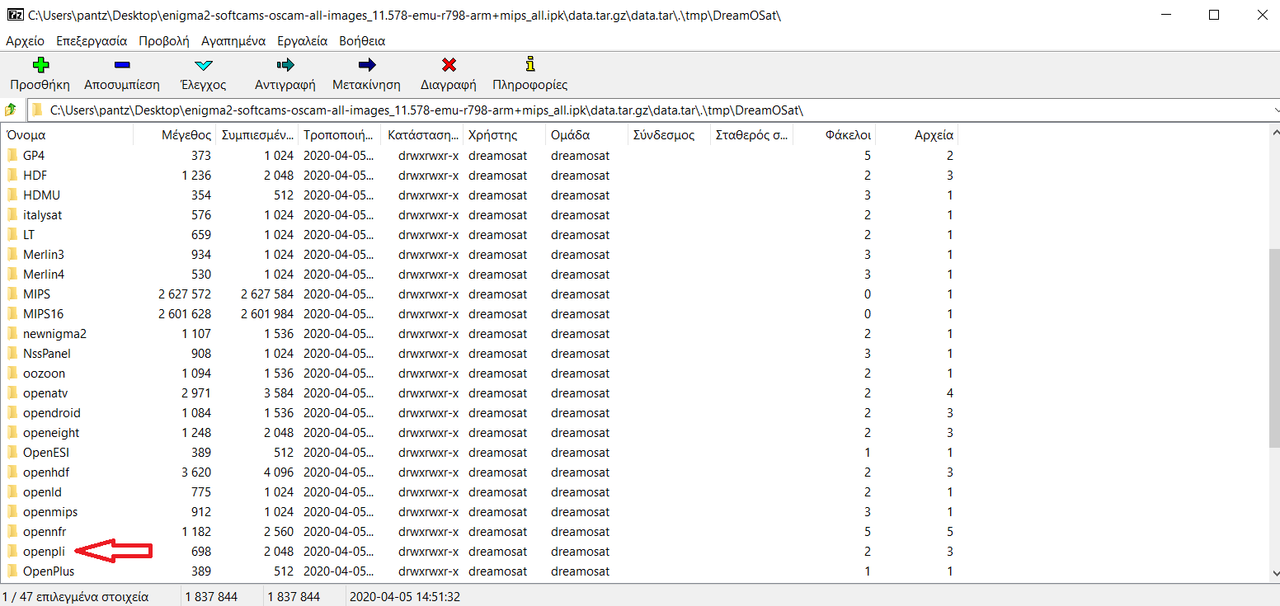Image resolution: width=1280 pixels, height=606 pixels.
Task: Select the opendroid folder icon
Action: click(x=13, y=413)
